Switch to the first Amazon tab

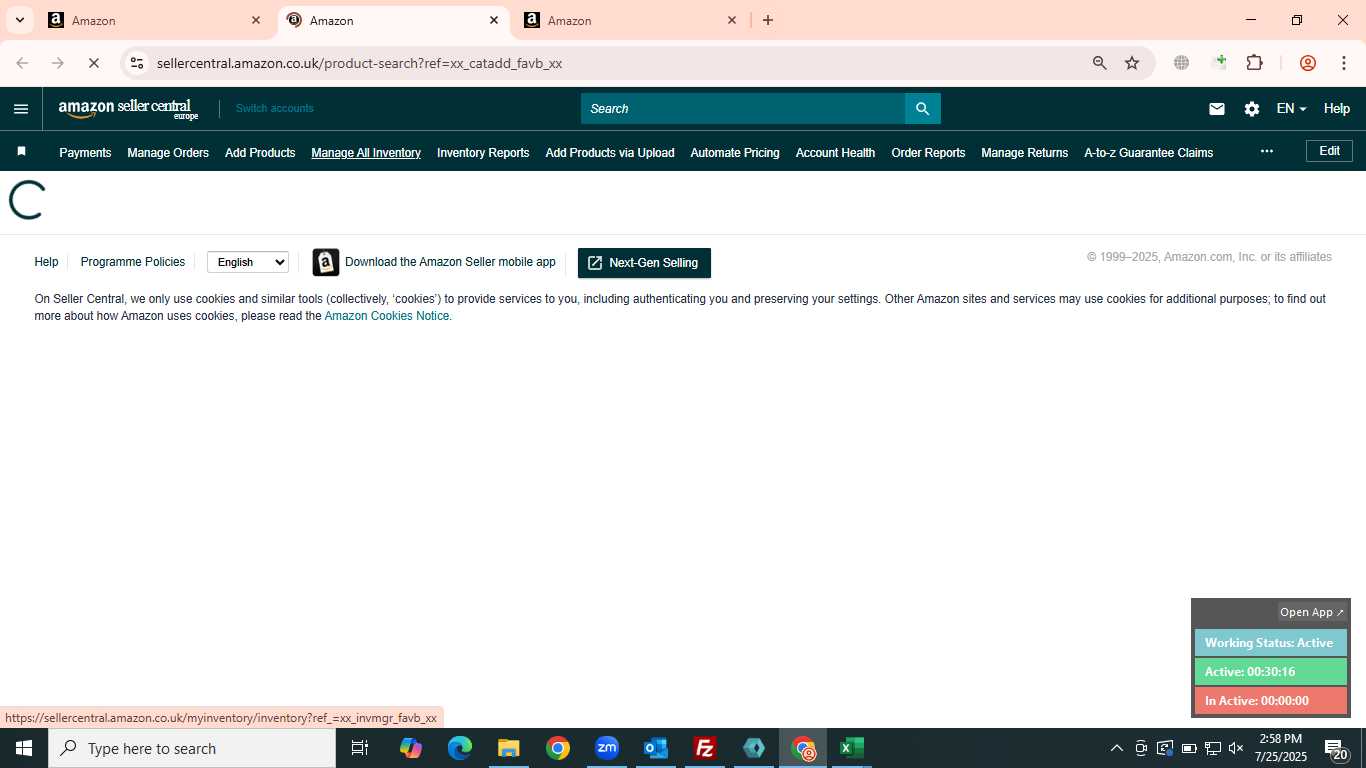click(x=155, y=20)
